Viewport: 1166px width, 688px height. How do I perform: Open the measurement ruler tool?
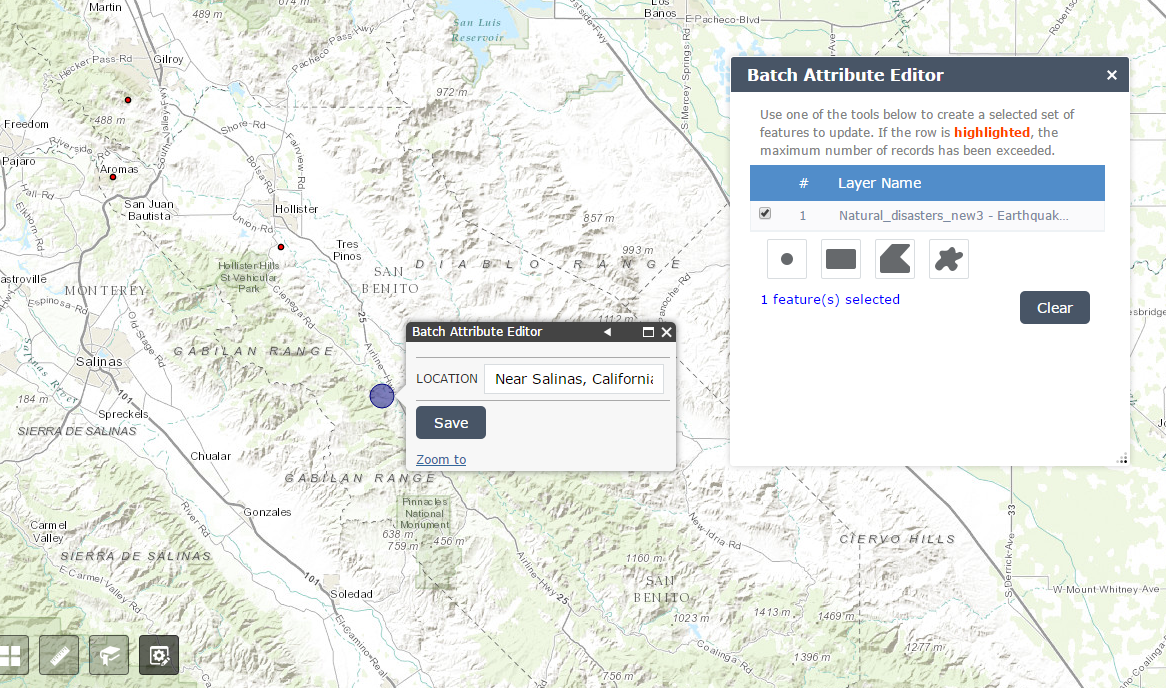(x=58, y=655)
